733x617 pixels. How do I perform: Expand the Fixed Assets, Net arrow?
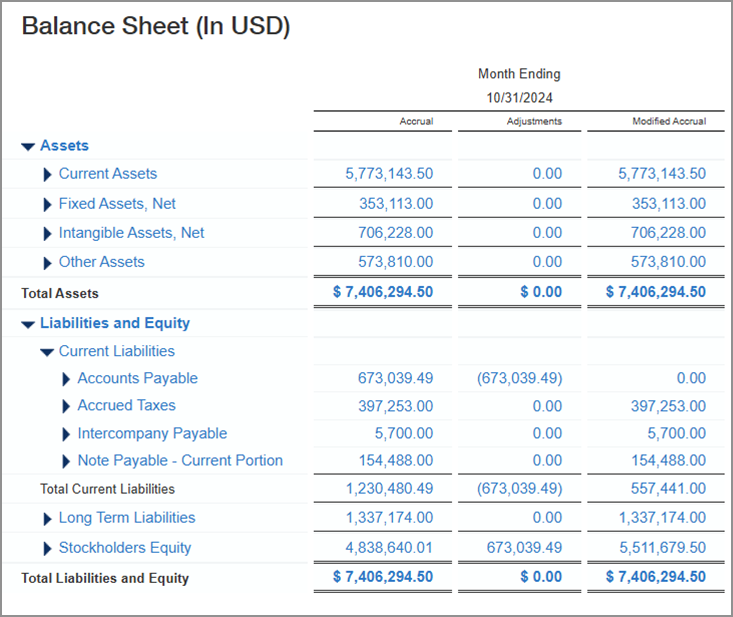click(x=47, y=204)
